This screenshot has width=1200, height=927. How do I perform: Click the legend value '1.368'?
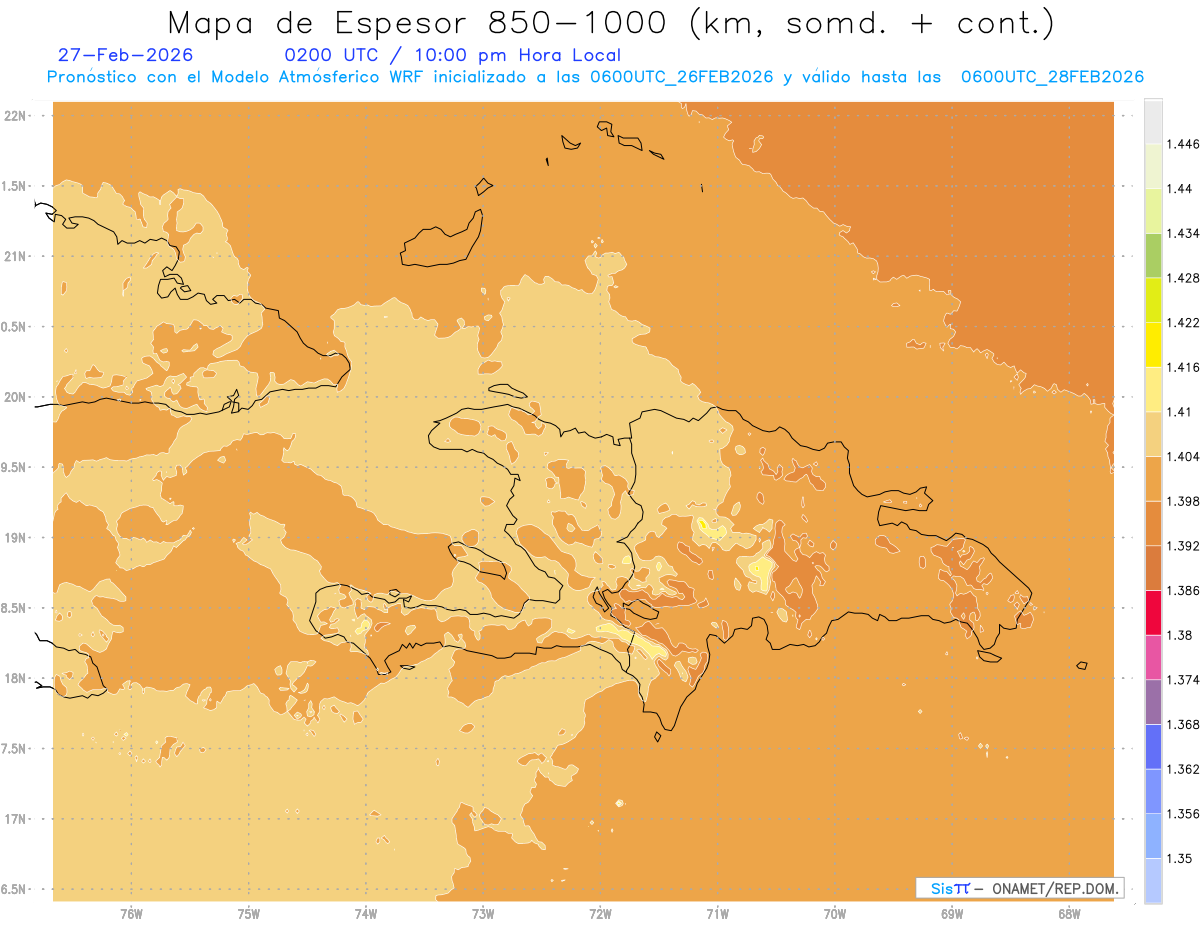(1182, 724)
